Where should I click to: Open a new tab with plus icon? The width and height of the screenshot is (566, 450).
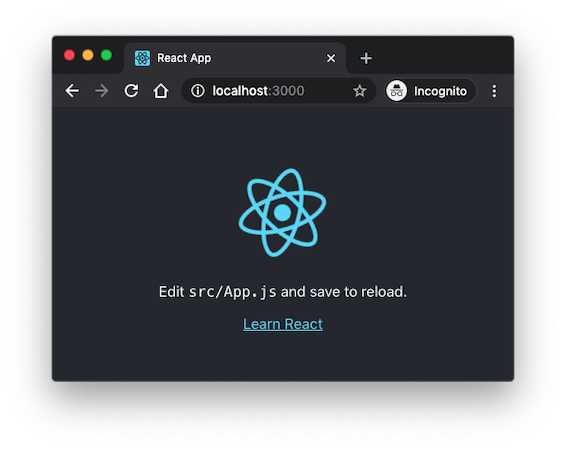[366, 58]
